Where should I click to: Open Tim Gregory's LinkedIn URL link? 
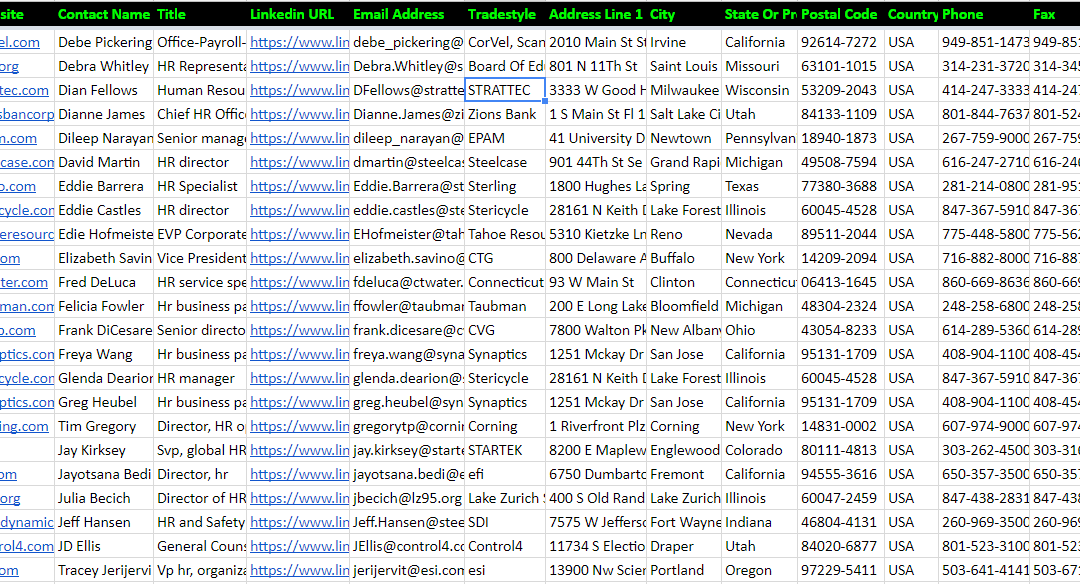[300, 426]
